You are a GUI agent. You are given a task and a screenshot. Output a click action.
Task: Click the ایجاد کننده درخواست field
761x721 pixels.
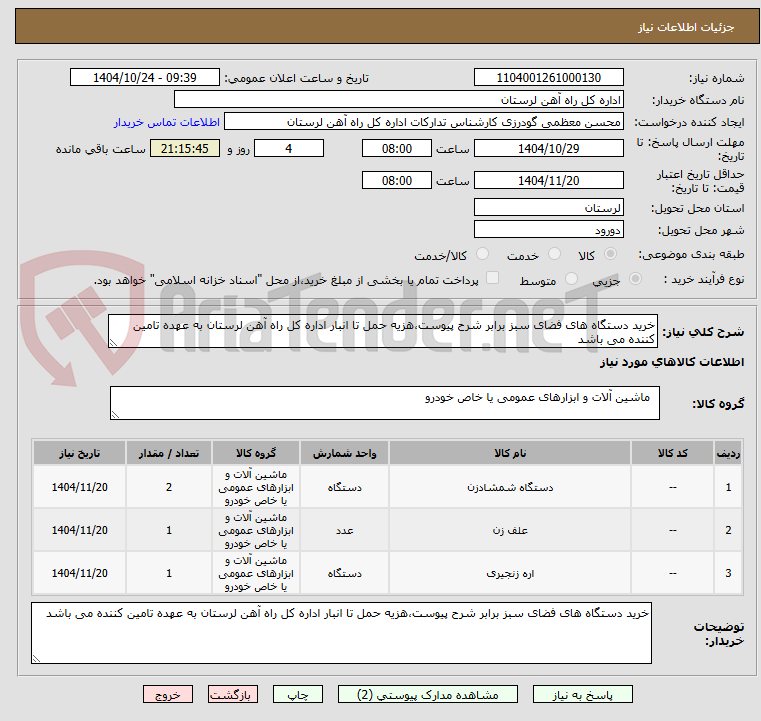point(424,122)
